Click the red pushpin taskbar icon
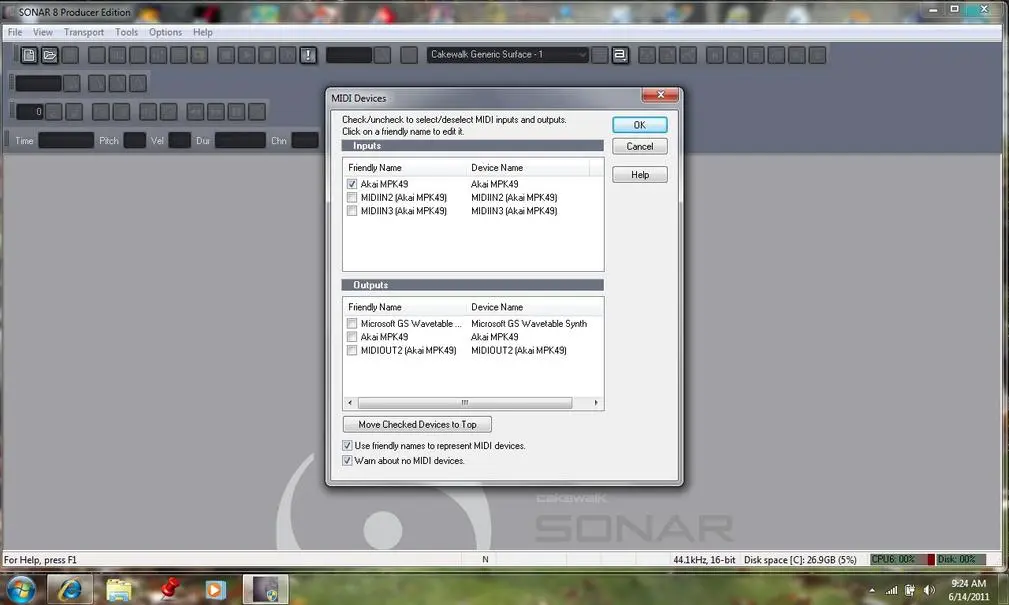1009x605 pixels. coord(169,588)
